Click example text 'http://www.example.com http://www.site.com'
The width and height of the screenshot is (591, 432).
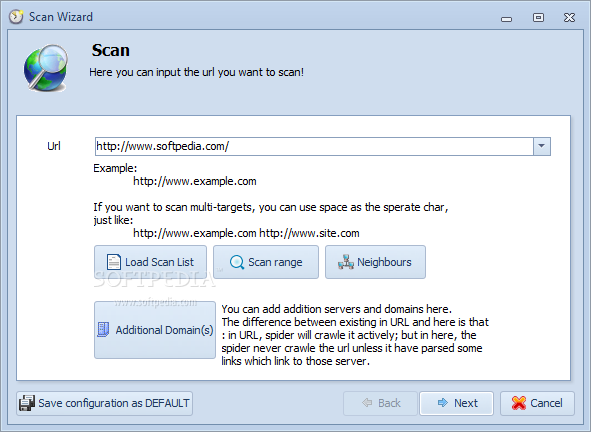point(246,233)
